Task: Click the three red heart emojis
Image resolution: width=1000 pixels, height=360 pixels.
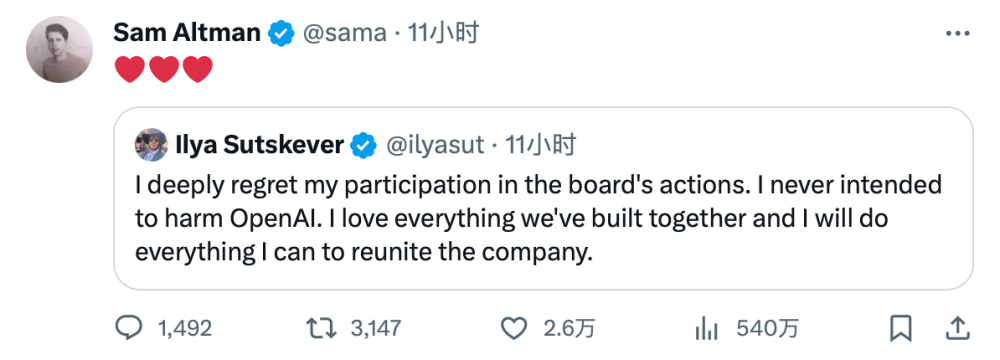Action: coord(163,69)
